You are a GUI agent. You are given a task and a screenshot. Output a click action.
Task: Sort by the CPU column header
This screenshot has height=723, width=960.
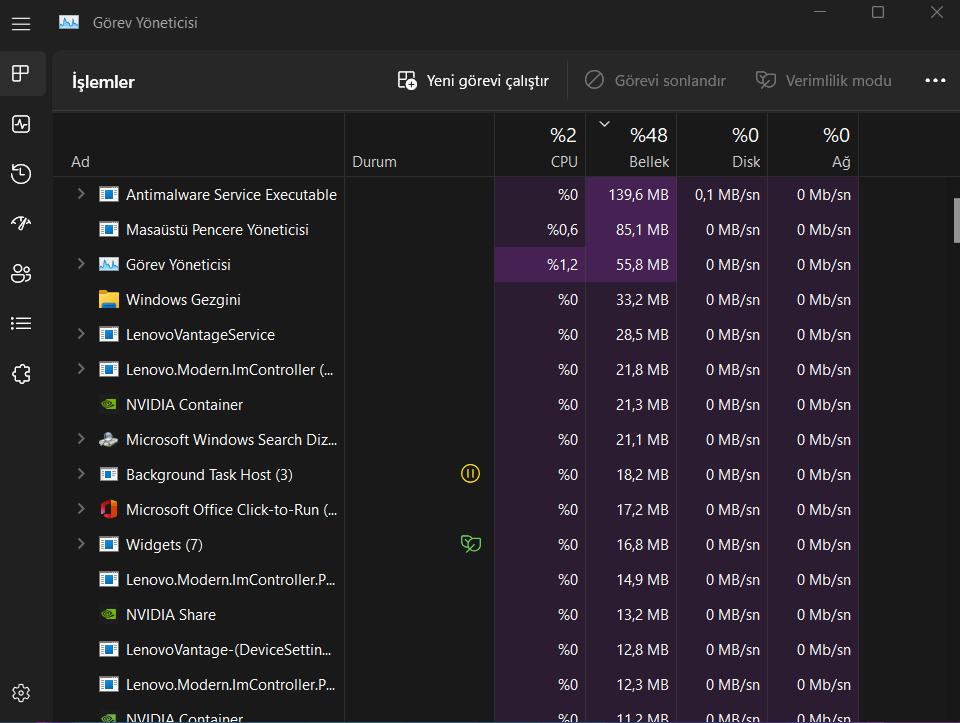click(x=540, y=146)
